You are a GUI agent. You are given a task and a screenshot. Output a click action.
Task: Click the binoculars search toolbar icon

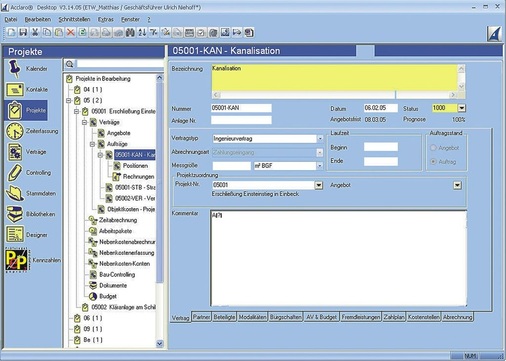coord(130,32)
